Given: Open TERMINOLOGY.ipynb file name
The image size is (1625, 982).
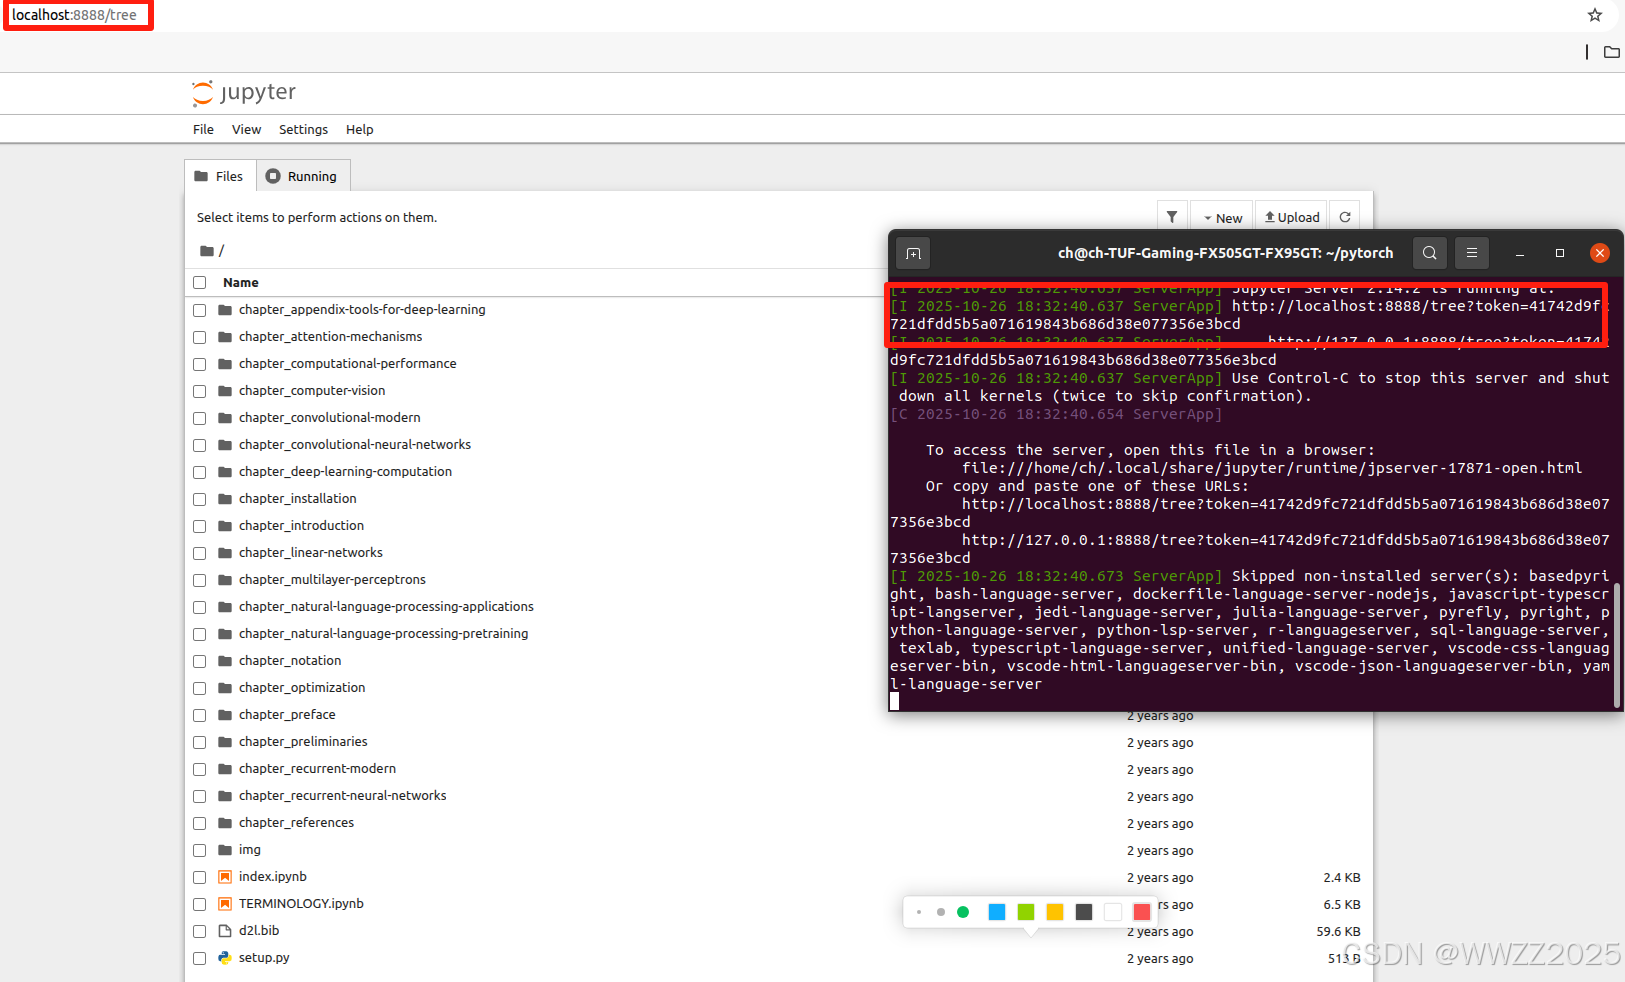Looking at the screenshot, I should (x=301, y=904).
